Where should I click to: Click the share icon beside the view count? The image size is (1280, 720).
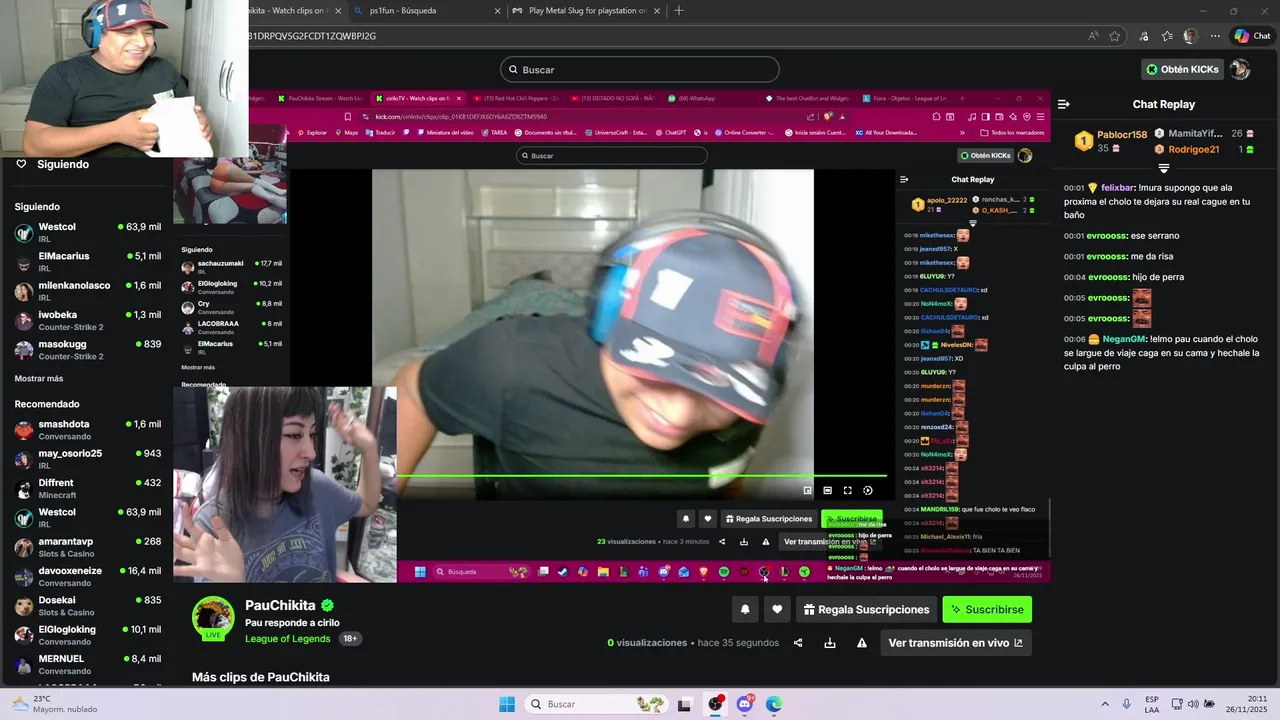point(798,643)
